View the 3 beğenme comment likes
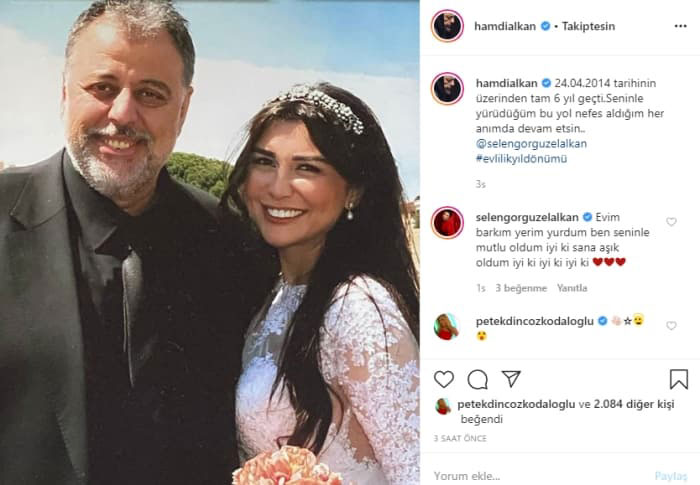The width and height of the screenshot is (700, 485). pyautogui.click(x=521, y=288)
